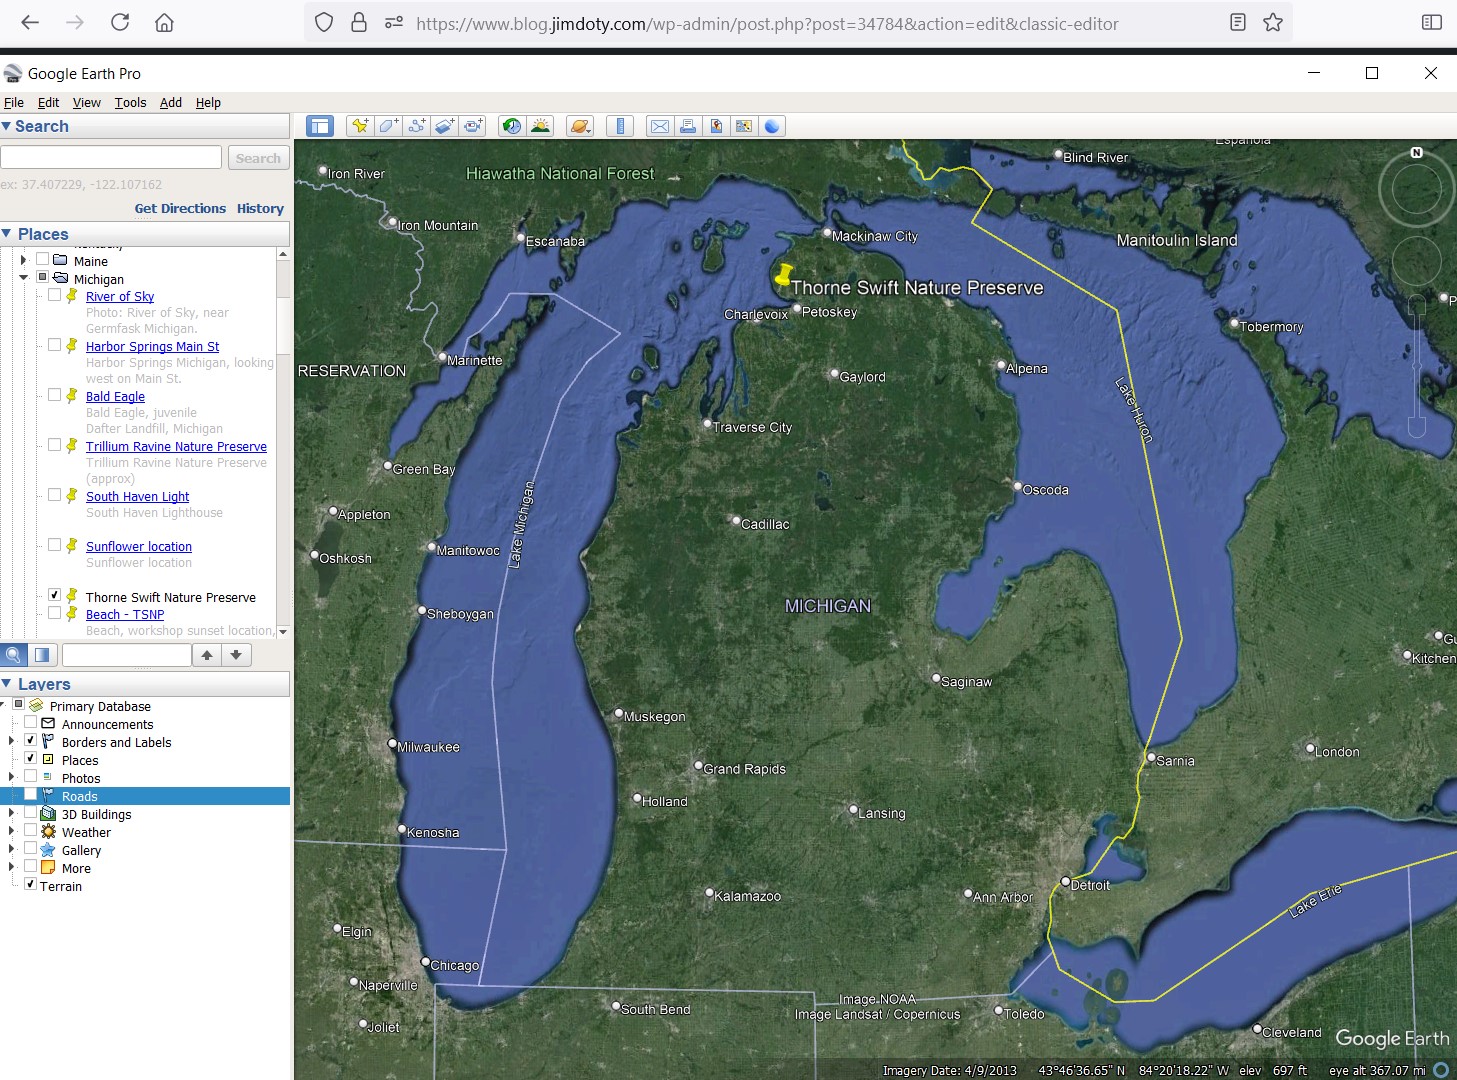1457x1080 pixels.
Task: Click the Add Path tool icon
Action: [416, 126]
